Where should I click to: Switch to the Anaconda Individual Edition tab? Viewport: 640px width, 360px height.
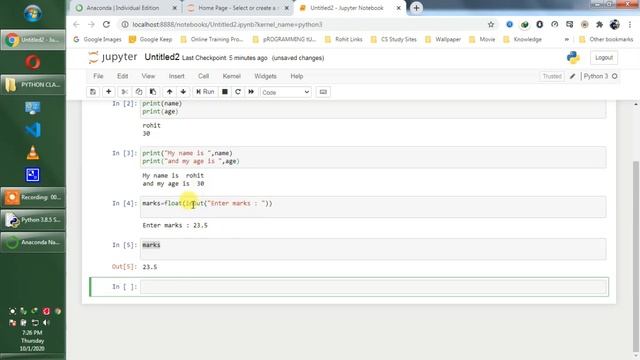tap(122, 8)
